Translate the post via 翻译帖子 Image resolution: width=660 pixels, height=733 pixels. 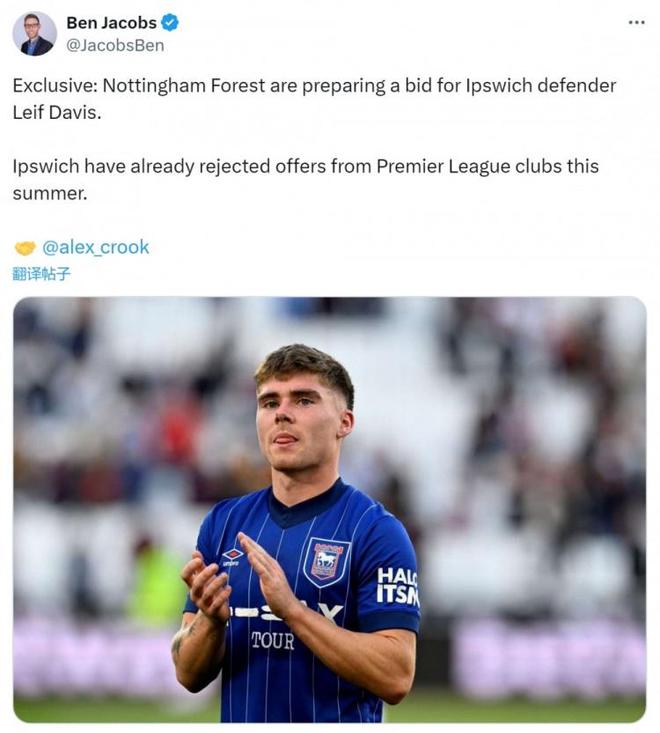tap(42, 273)
